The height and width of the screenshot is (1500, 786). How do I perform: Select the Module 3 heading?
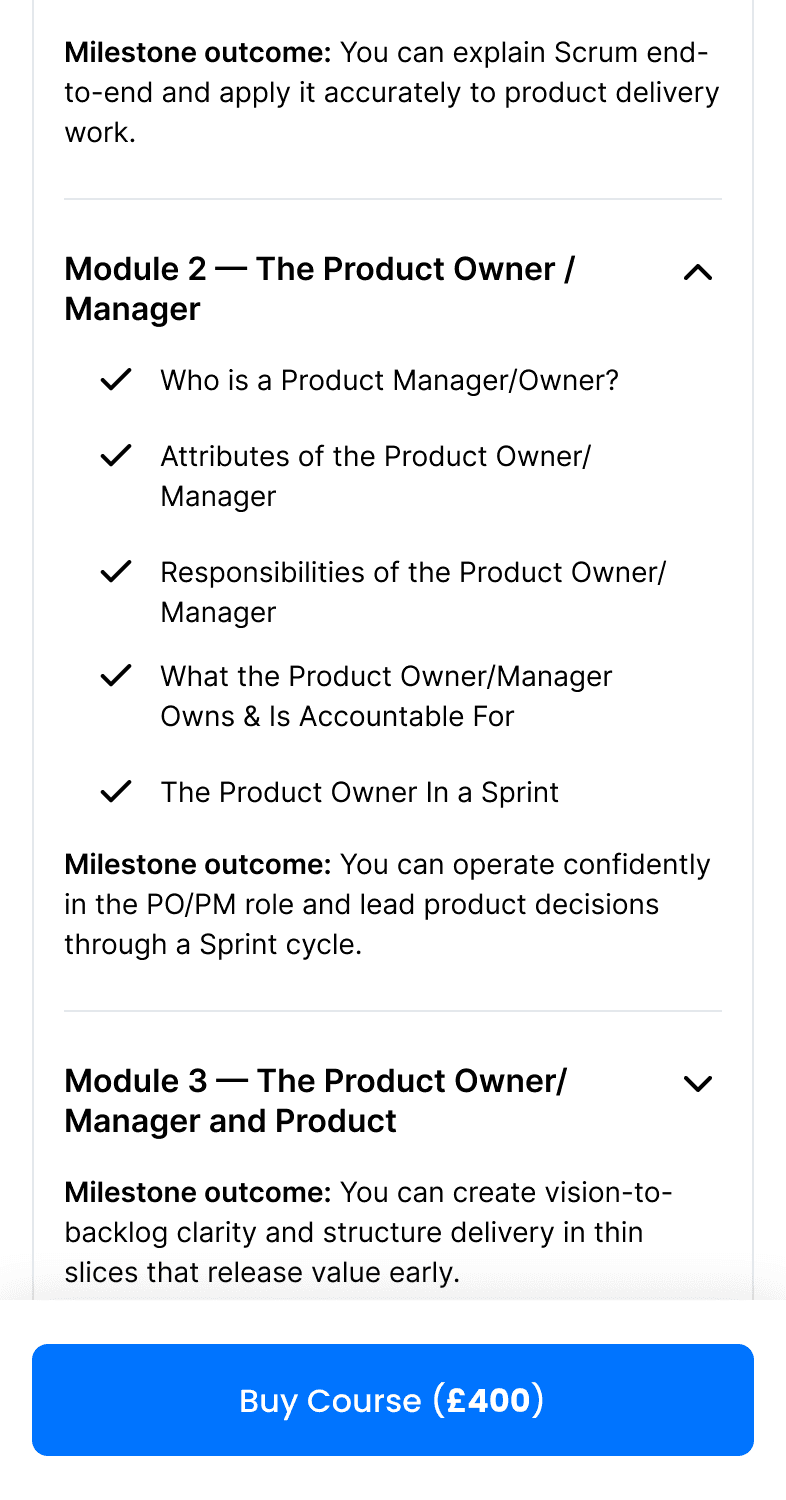[x=317, y=1100]
